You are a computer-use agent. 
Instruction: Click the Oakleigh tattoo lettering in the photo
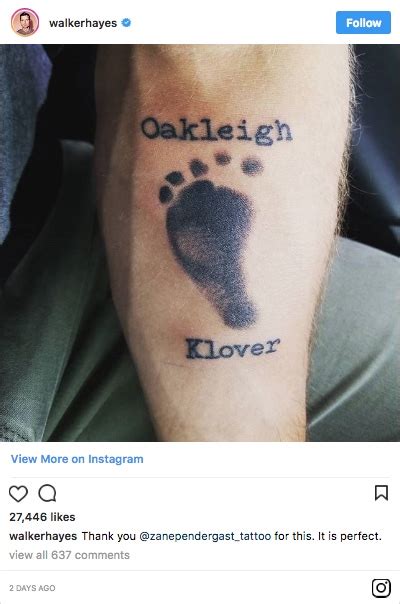217,131
